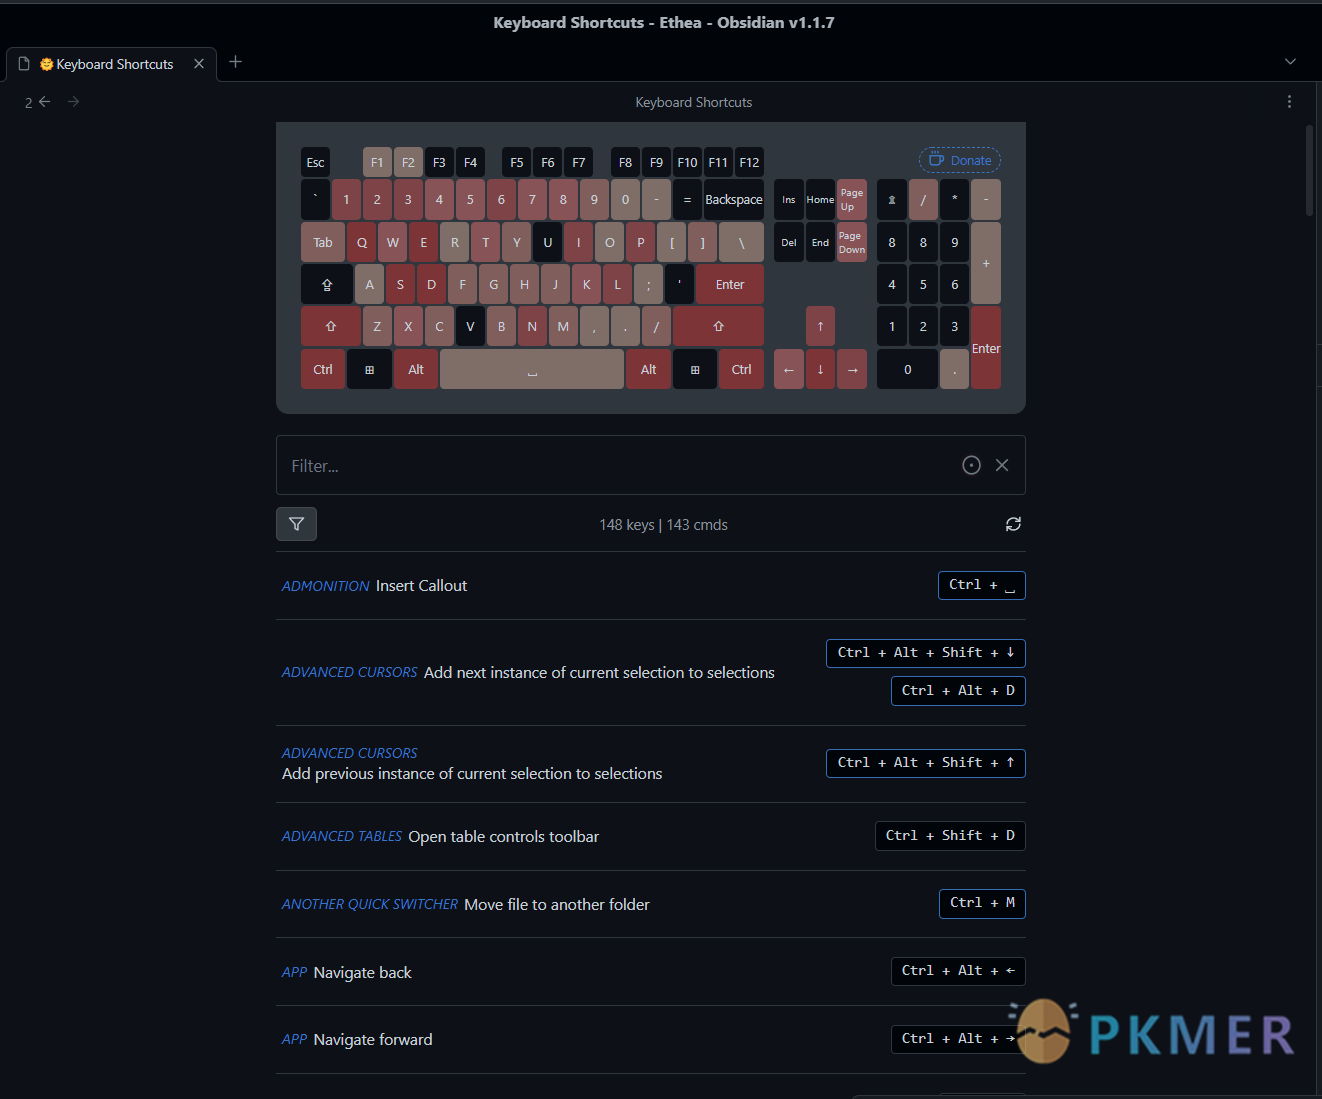
Task: Click the F1 key
Action: pos(377,162)
